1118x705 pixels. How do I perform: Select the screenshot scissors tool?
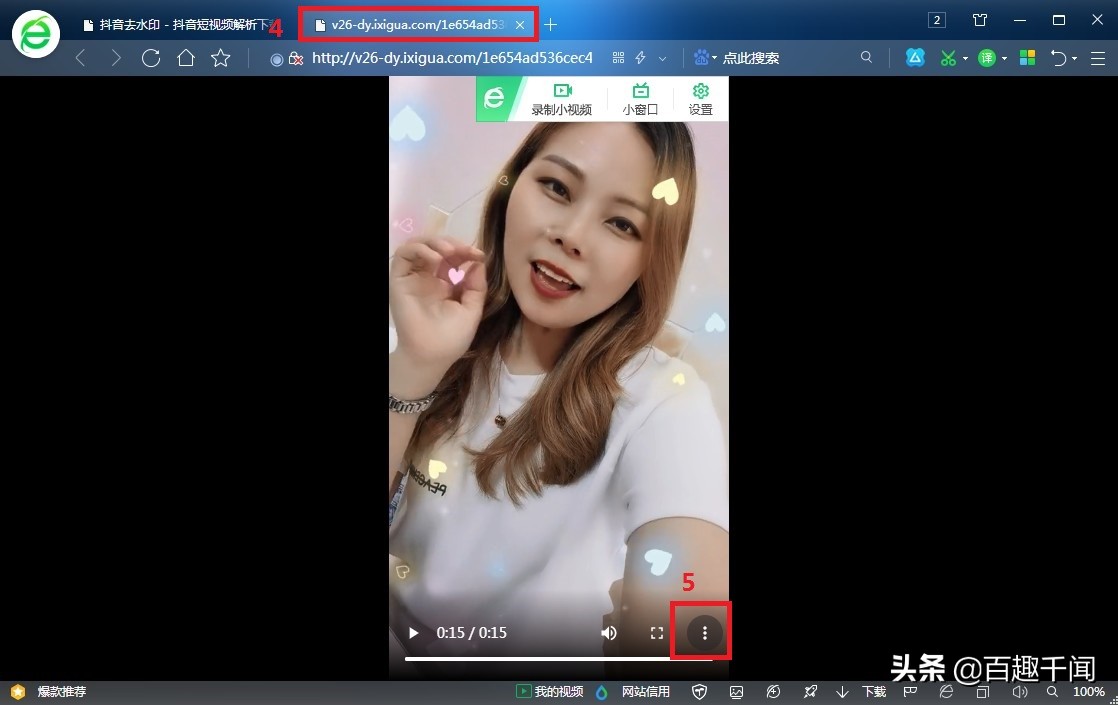948,57
